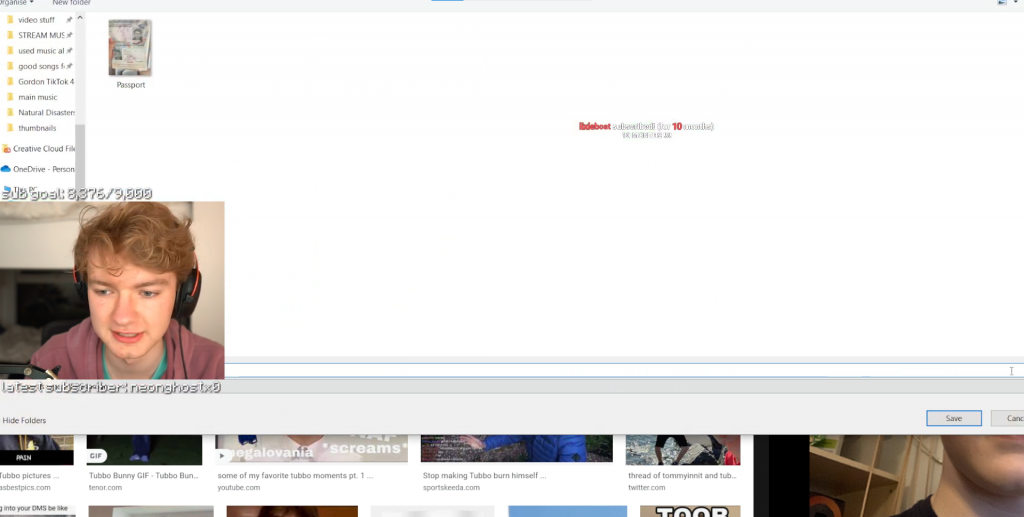The width and height of the screenshot is (1024, 517).
Task: Click the blue jacket sportskeeda thumbnail
Action: pos(517,449)
